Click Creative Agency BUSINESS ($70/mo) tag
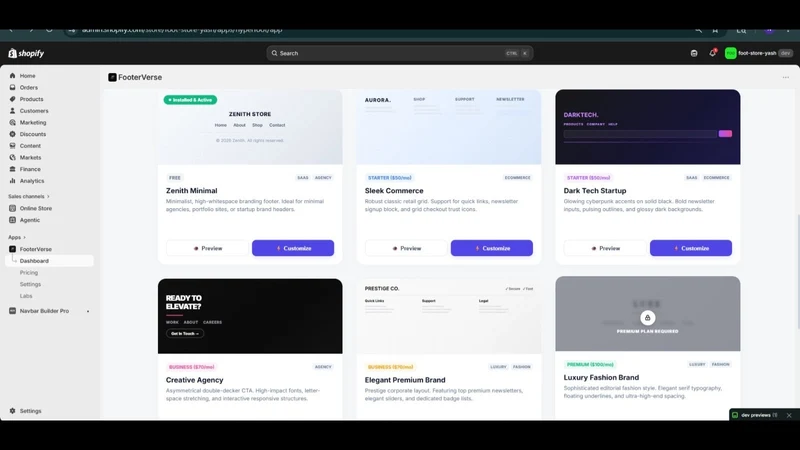The height and width of the screenshot is (450, 800). click(x=191, y=367)
